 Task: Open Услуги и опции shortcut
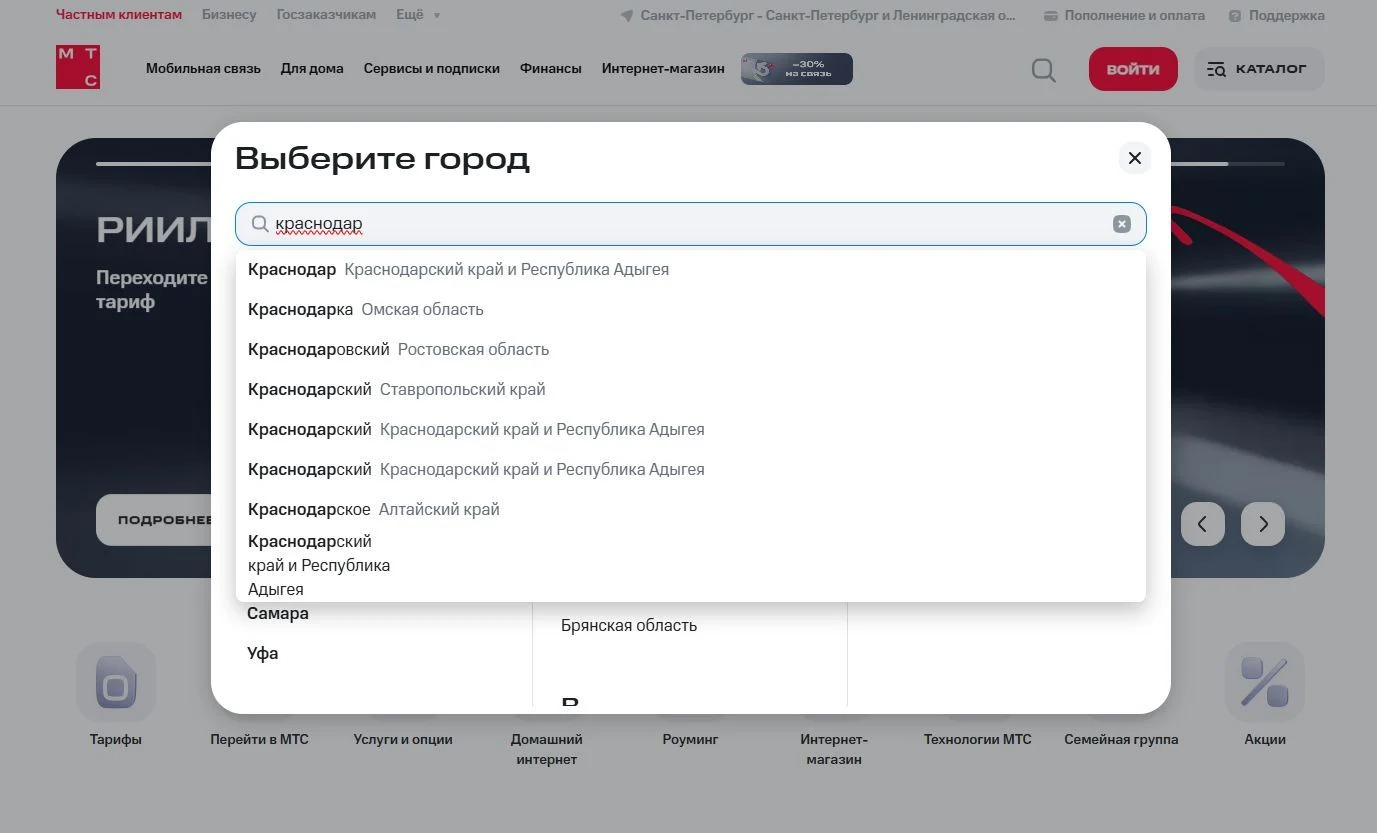[403, 740]
